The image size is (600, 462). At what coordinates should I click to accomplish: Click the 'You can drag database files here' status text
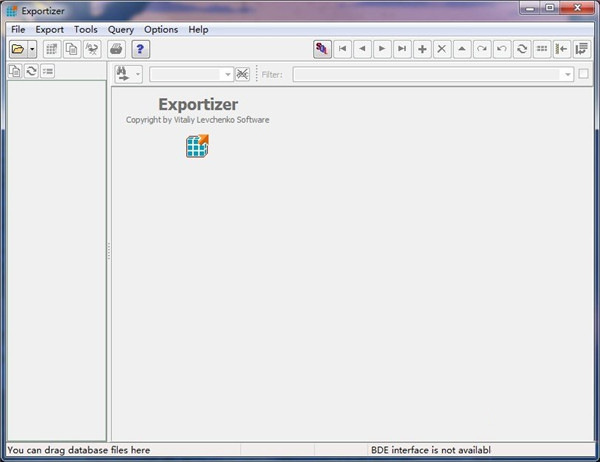click(79, 450)
